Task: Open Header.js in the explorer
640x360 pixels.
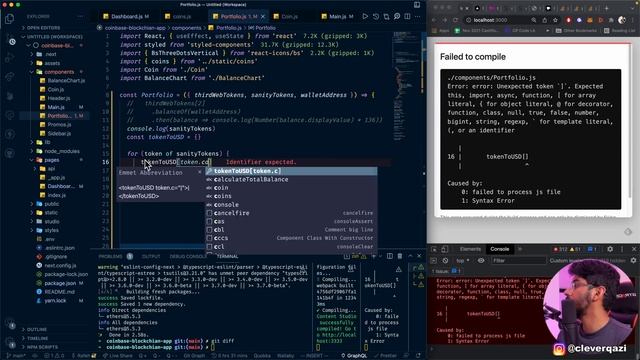Action: tap(59, 98)
